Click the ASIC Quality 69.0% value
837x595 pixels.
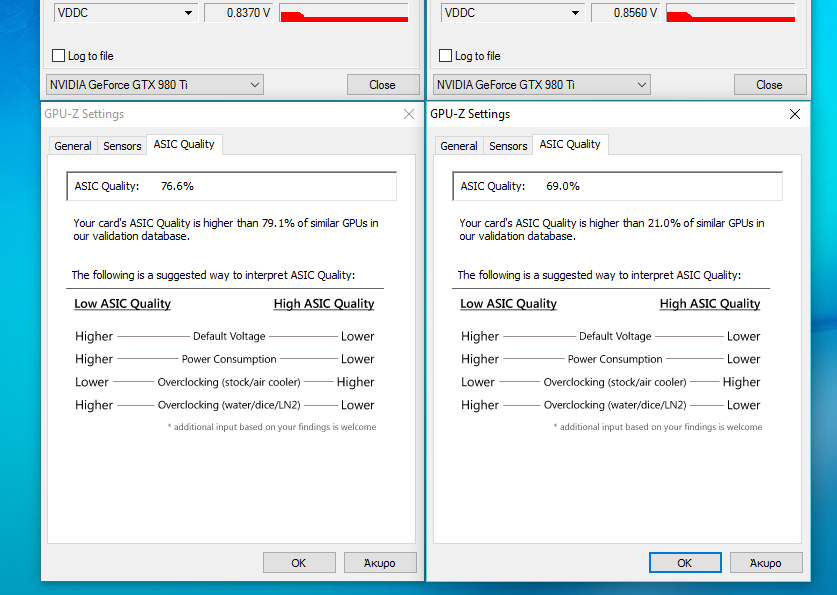click(x=563, y=186)
